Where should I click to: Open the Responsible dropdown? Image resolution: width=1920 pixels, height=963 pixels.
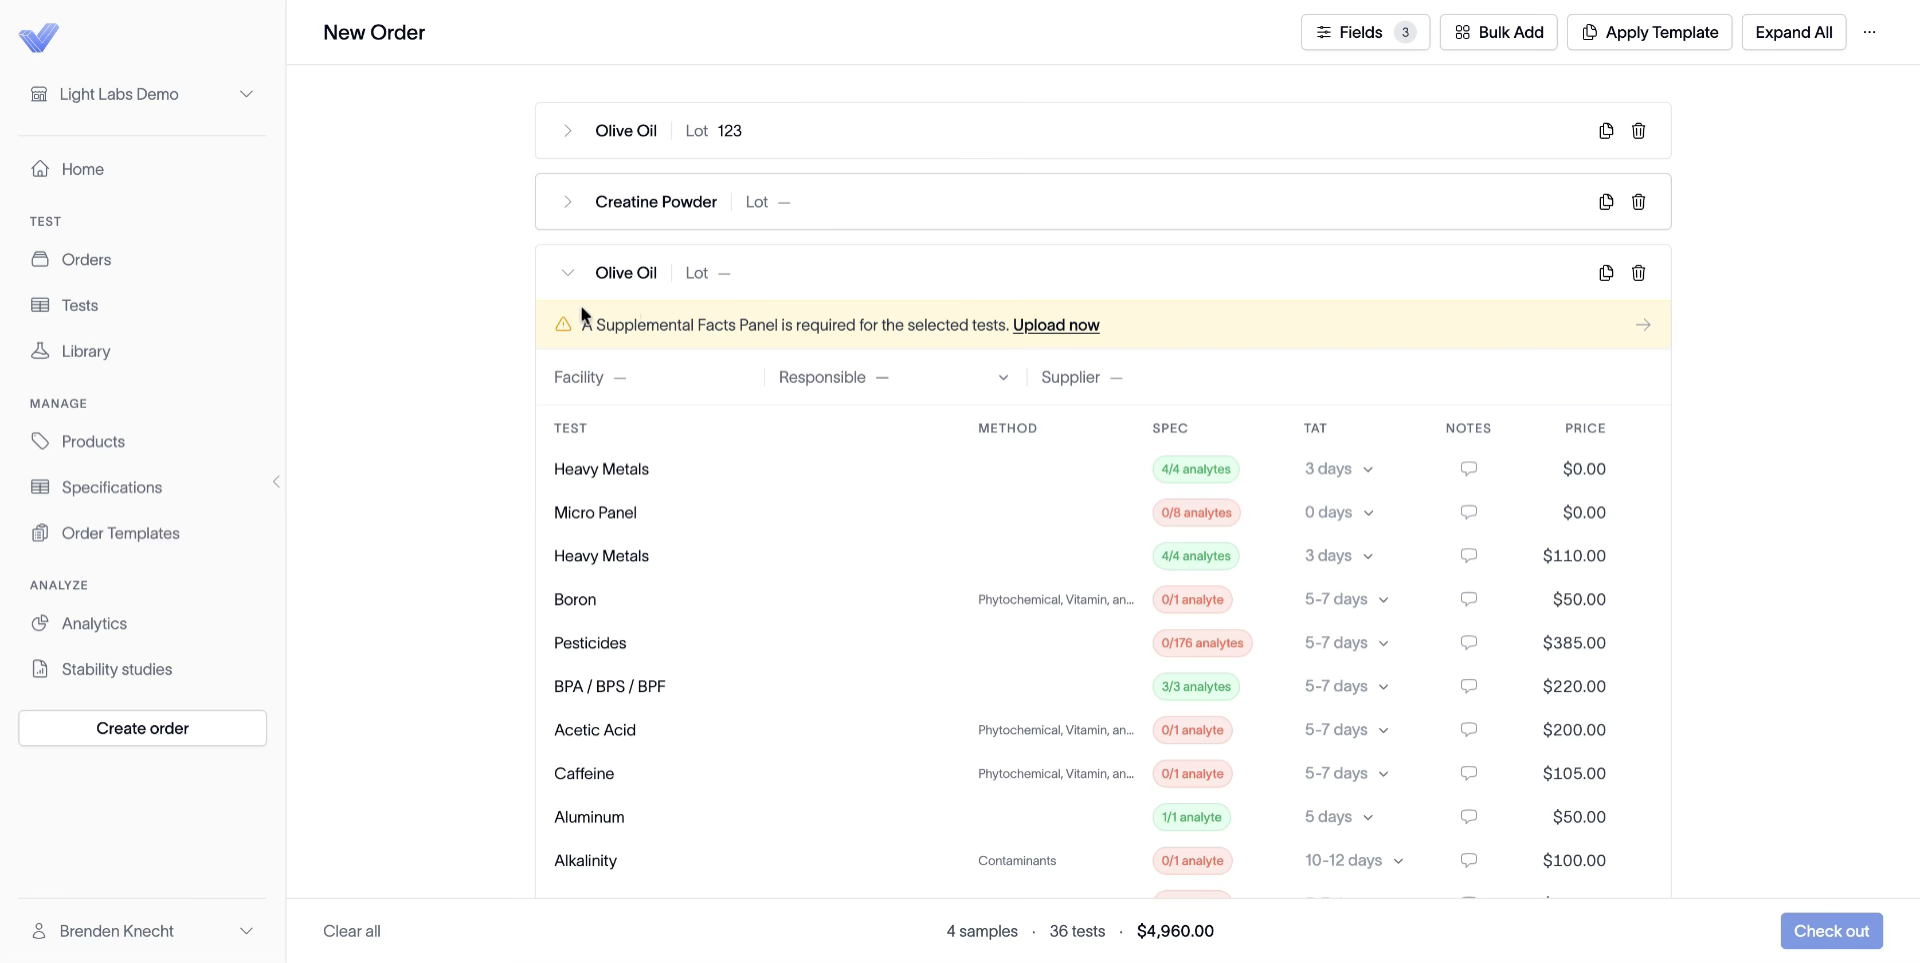[x=893, y=377]
